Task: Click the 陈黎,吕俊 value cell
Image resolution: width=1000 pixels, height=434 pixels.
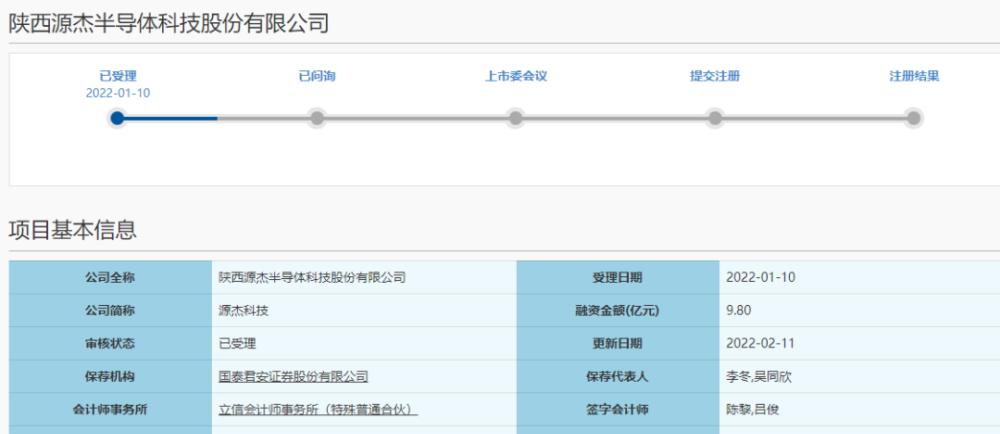Action: [x=860, y=410]
